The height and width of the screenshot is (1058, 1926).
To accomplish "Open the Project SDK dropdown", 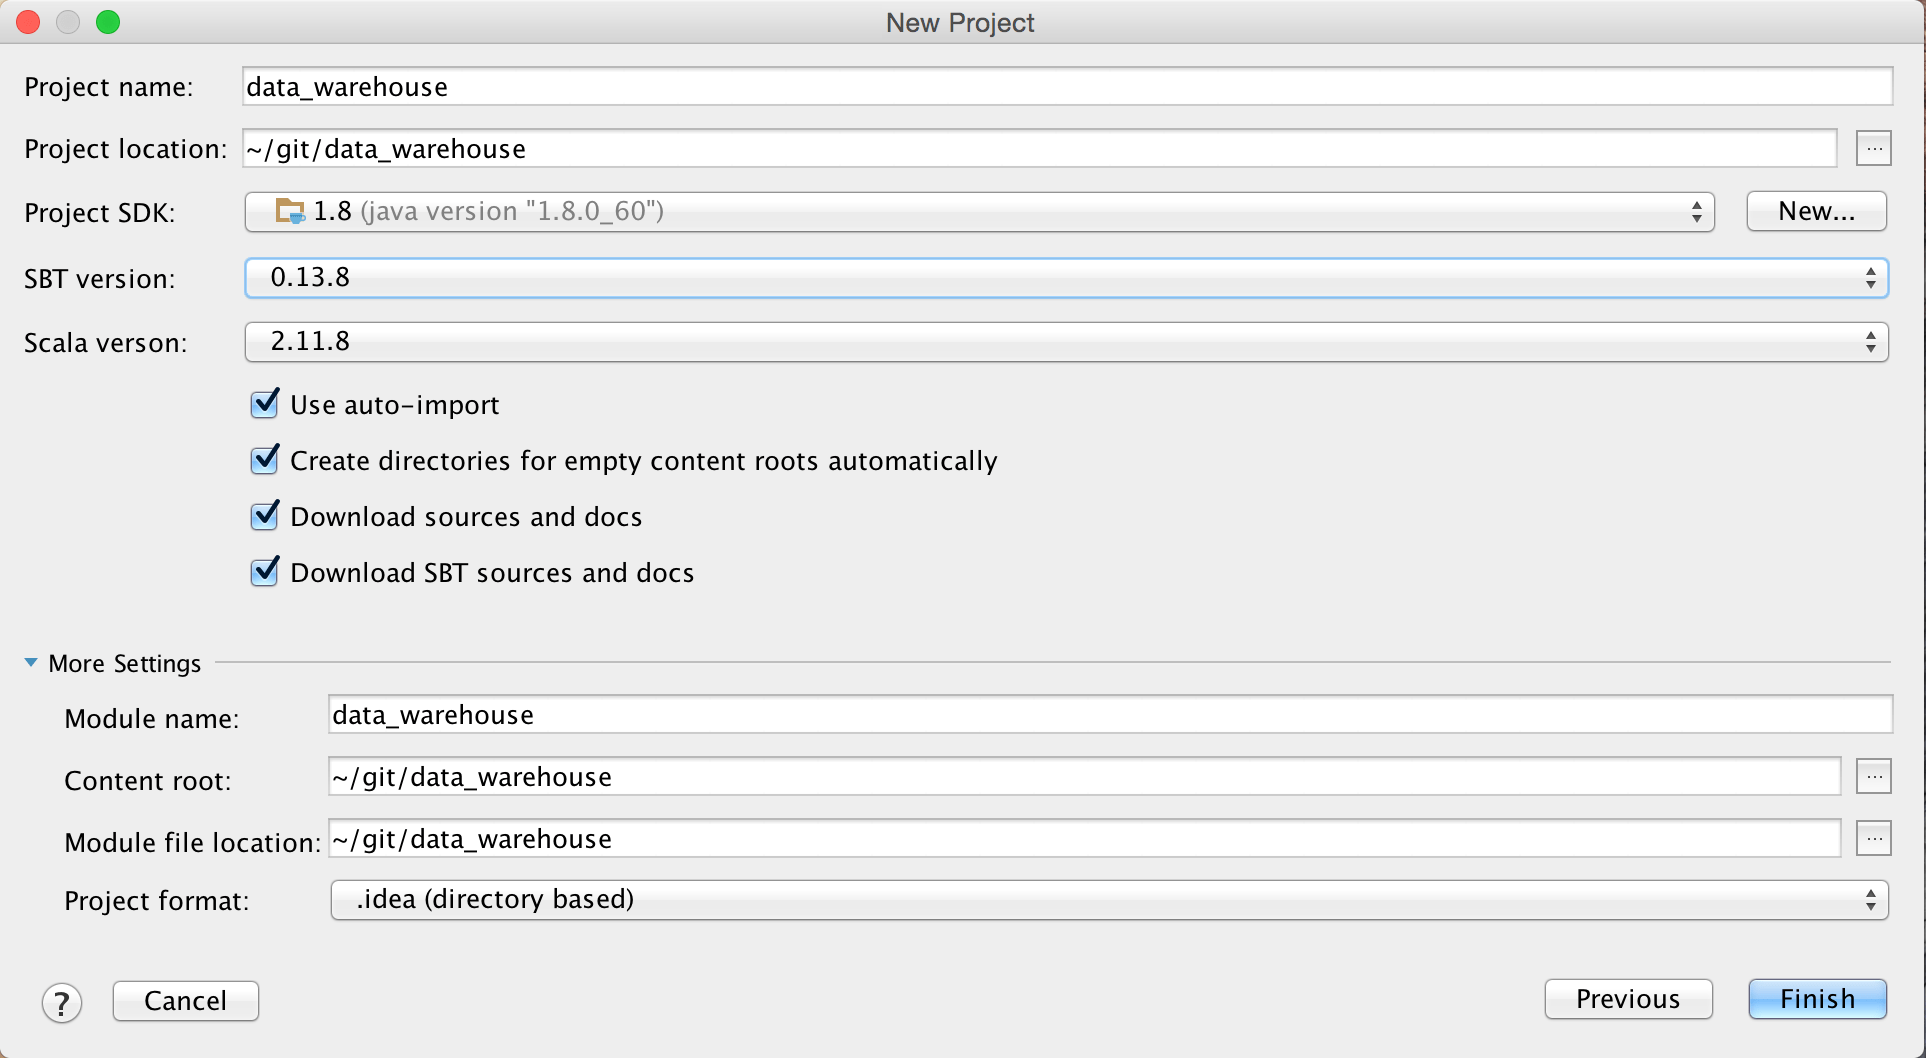I will 979,212.
